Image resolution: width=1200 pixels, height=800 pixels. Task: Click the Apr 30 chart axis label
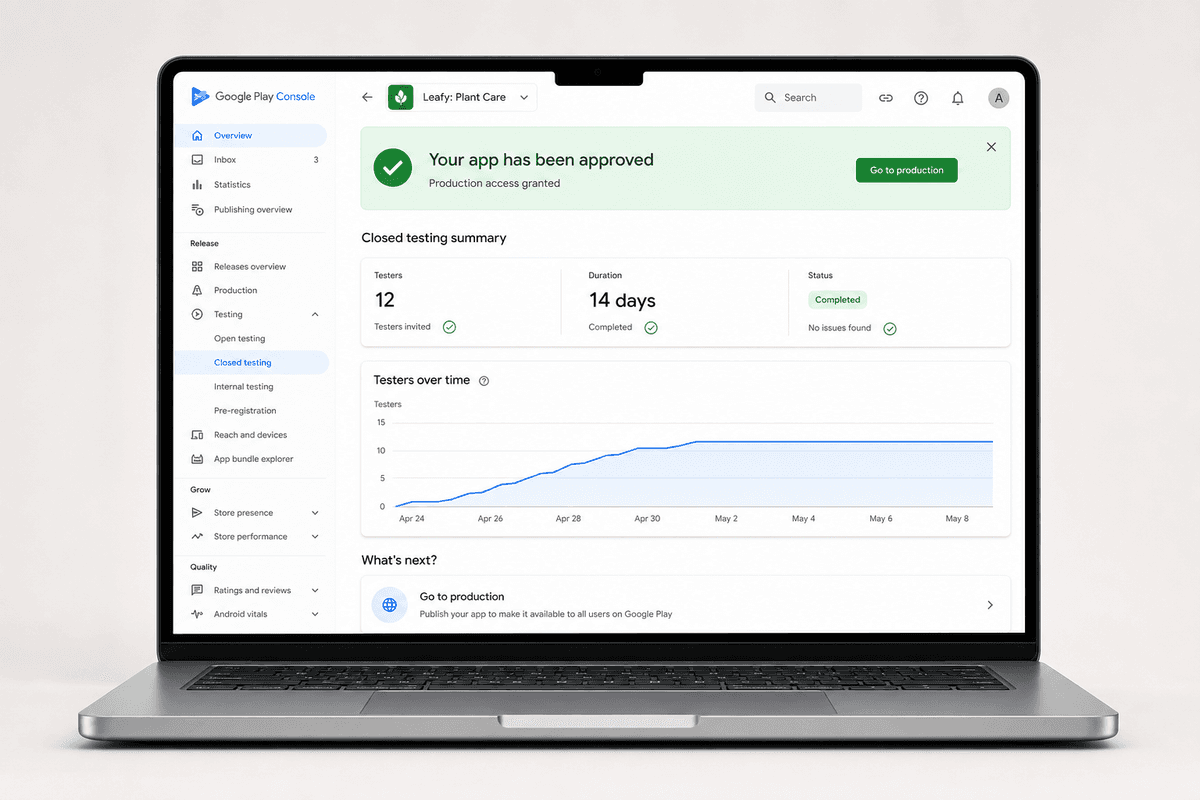(x=647, y=519)
